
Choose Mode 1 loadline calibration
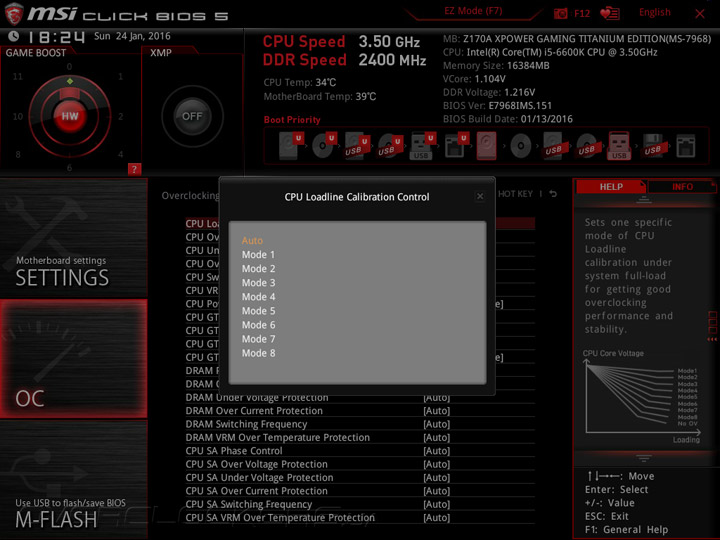click(x=258, y=254)
